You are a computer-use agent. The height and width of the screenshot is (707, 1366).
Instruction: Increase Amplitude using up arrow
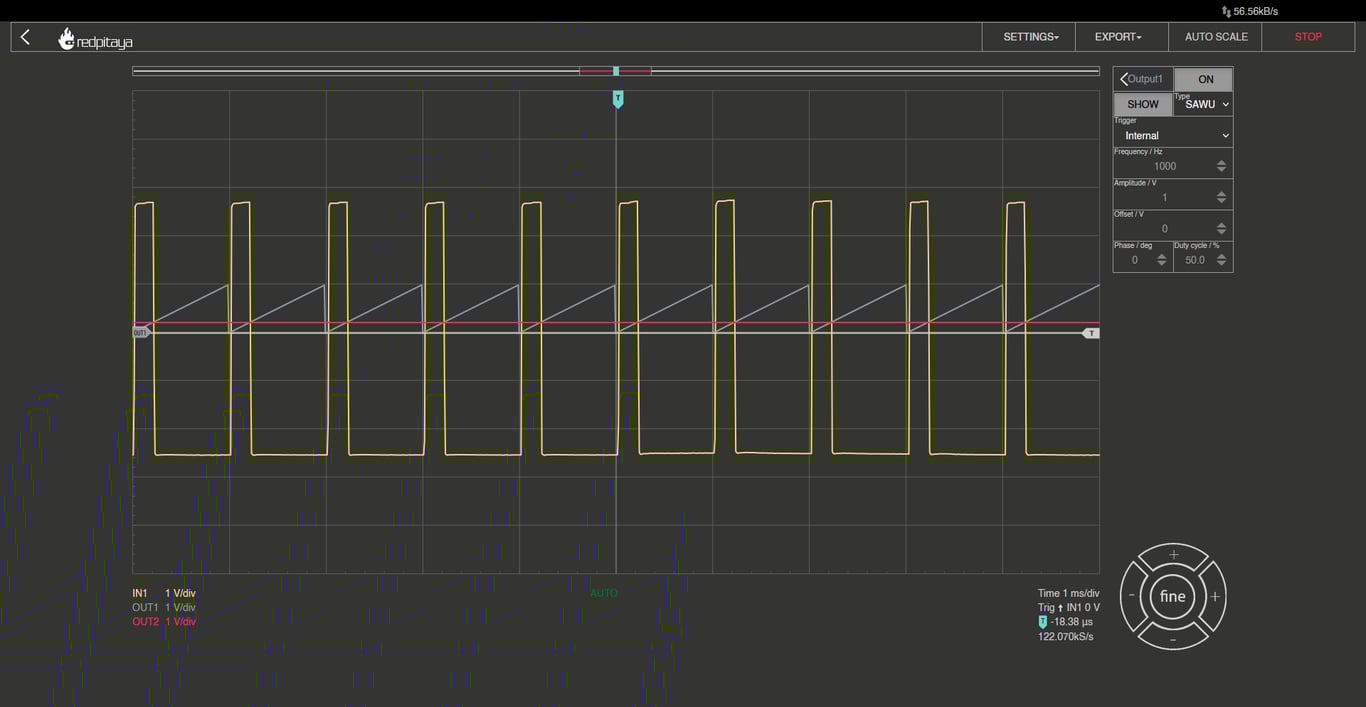pos(1221,194)
